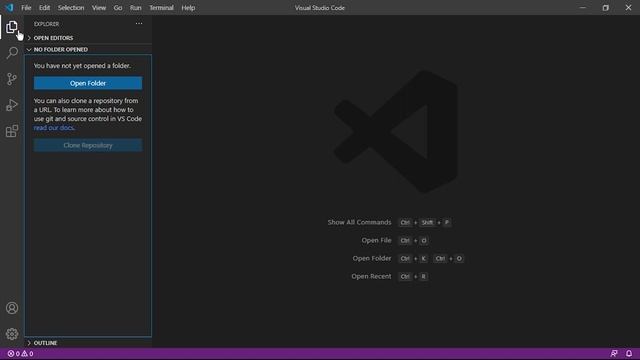Open the Search view icon

coord(12,53)
